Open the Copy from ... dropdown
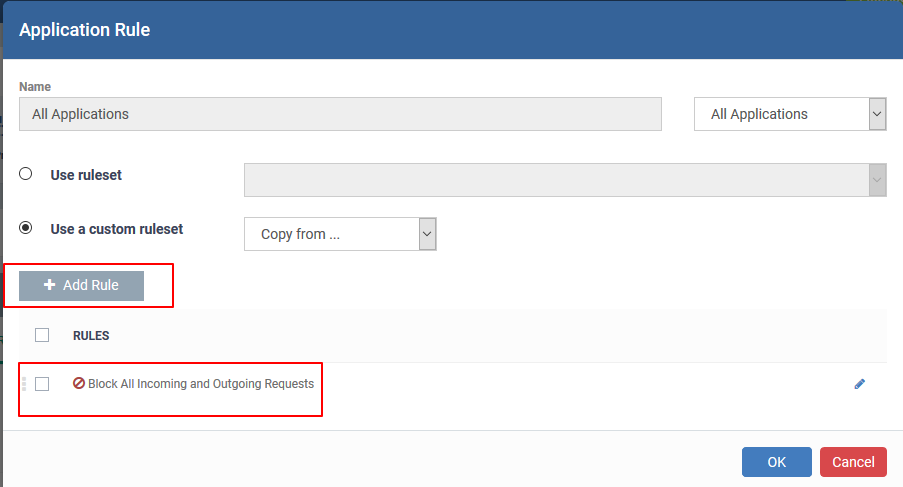903x487 pixels. (340, 234)
